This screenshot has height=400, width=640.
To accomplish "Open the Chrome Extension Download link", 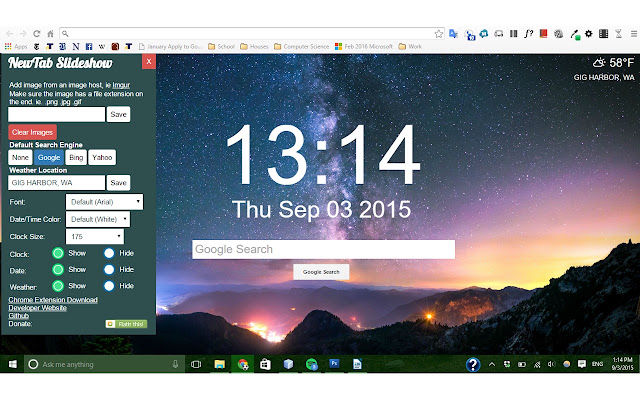I will point(53,300).
